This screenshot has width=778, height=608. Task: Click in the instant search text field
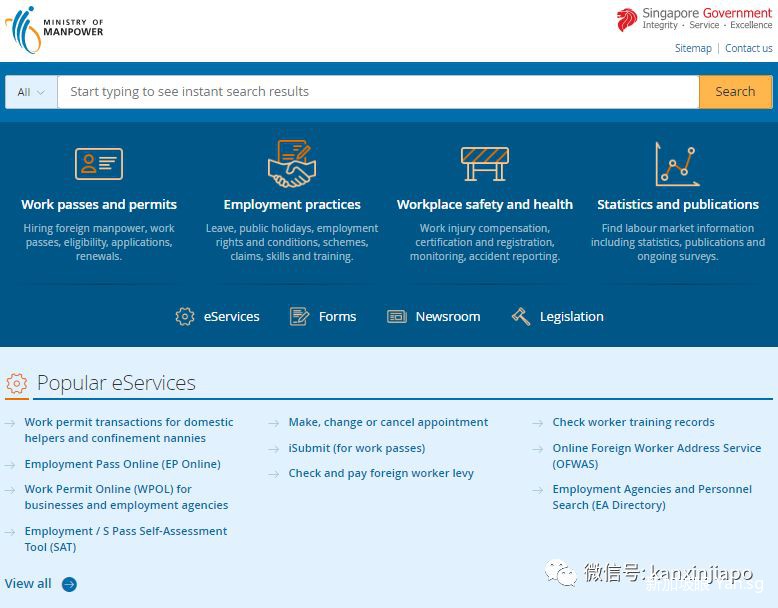pos(378,92)
